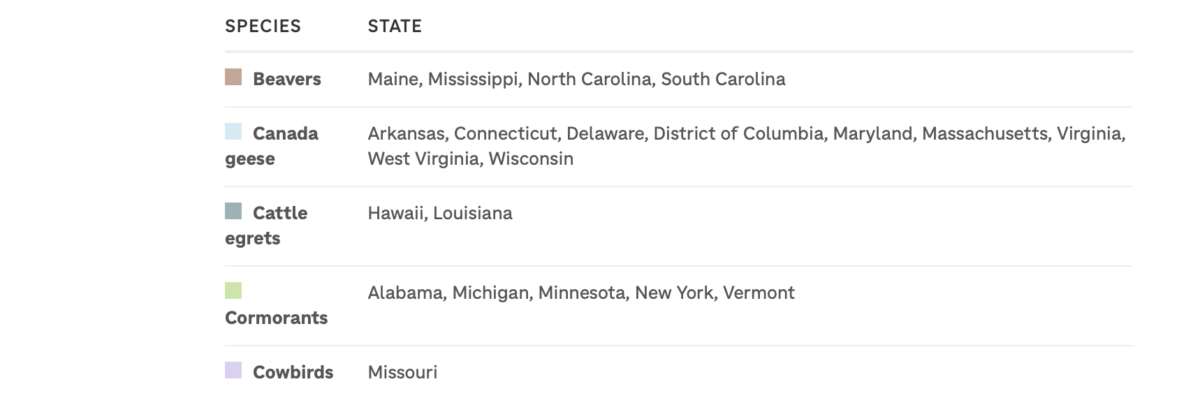Click the gray-green Cattle egrets swatch
Viewport: 1200px width, 398px height.
pos(233,211)
